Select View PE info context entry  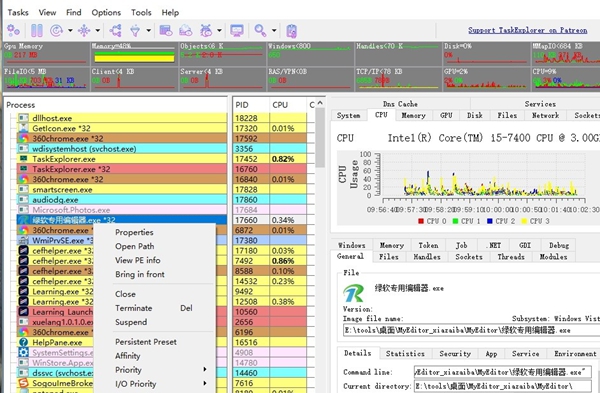coord(137,260)
